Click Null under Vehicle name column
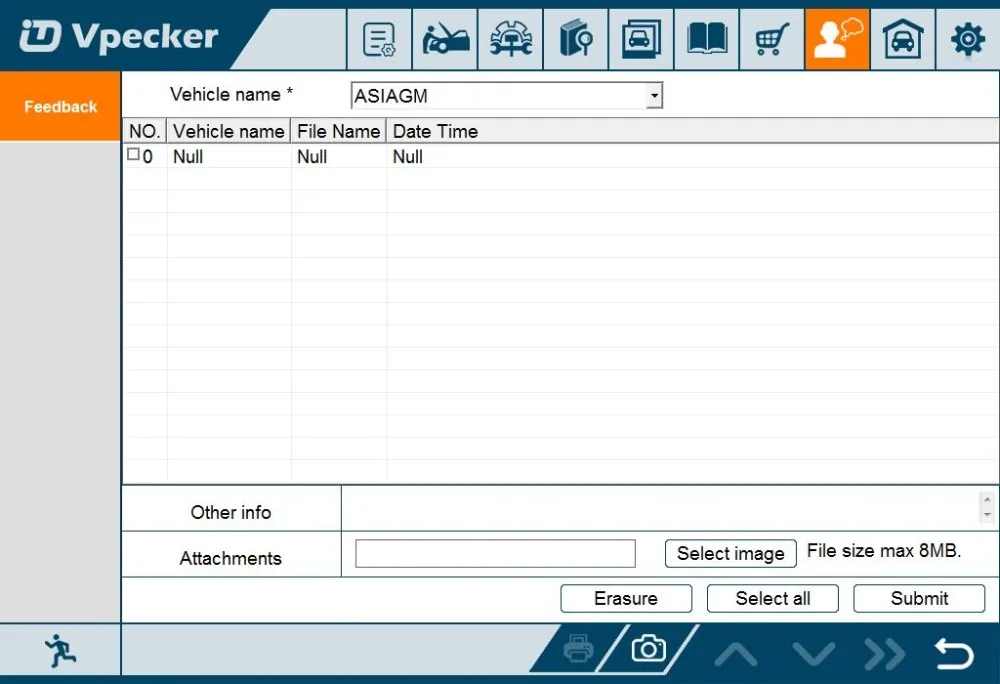 [188, 157]
